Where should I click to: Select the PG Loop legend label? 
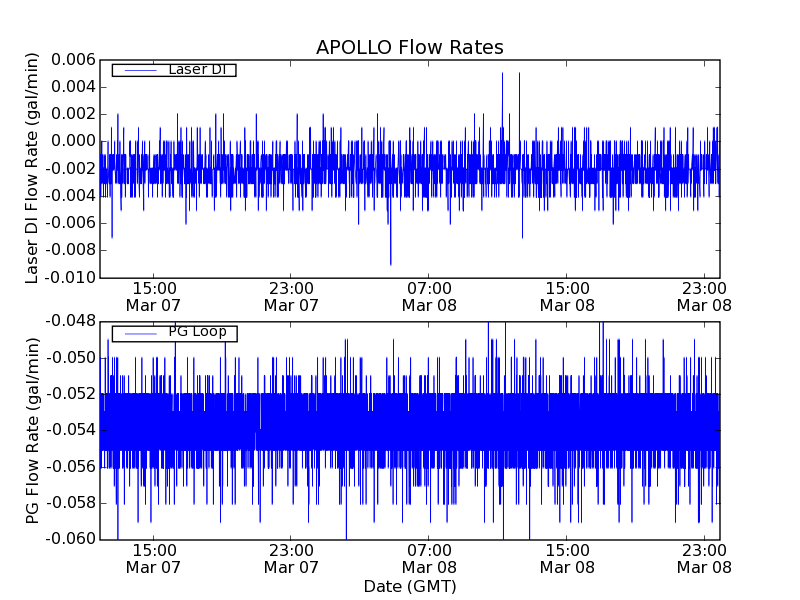196,332
